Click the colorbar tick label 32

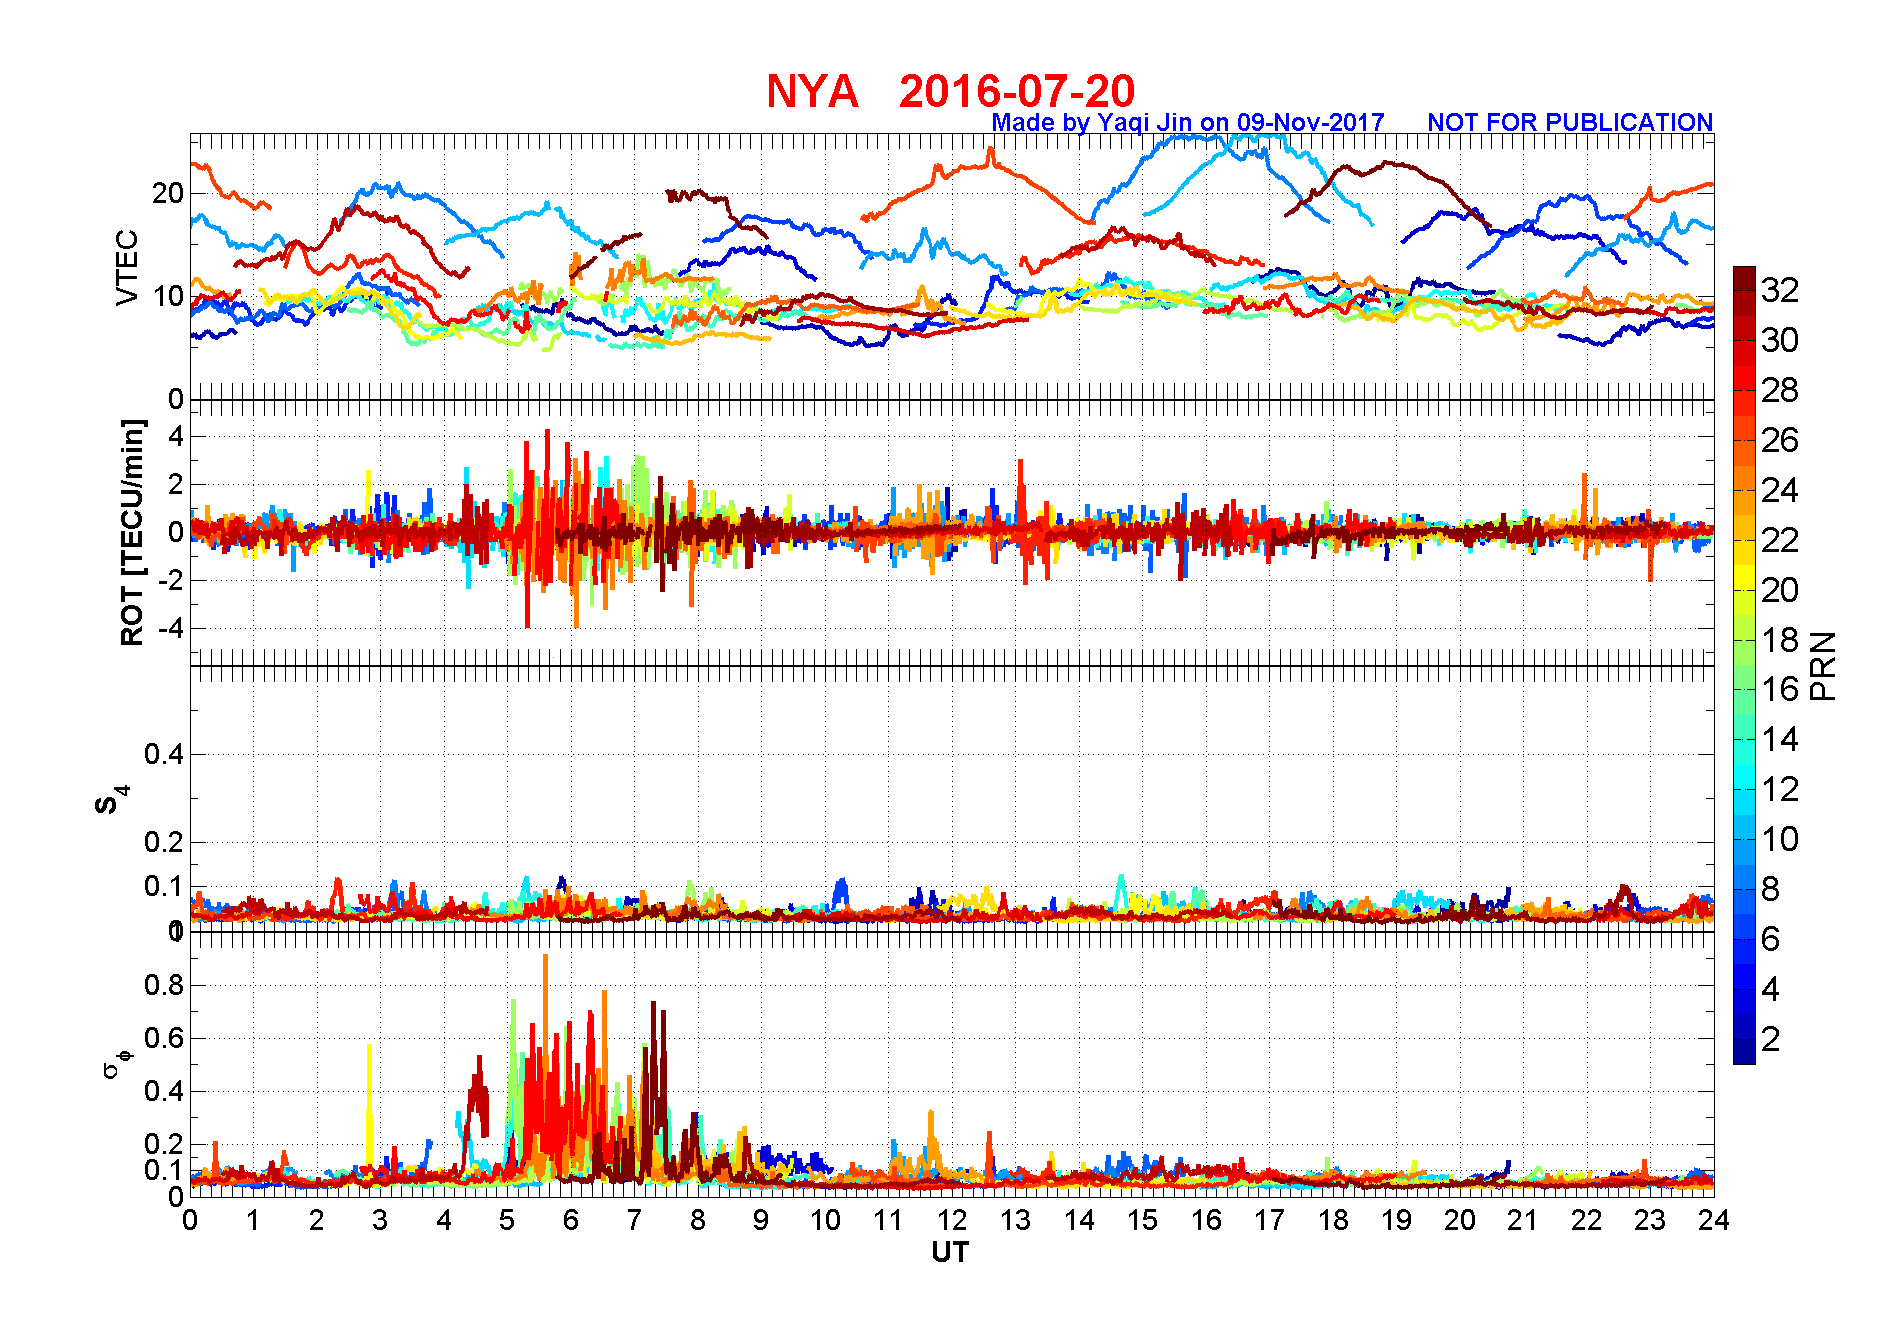coord(1780,290)
